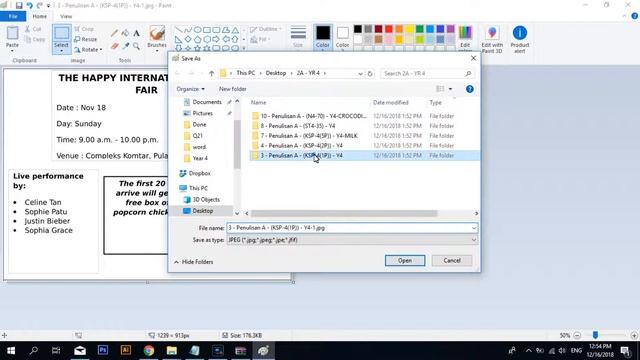
Task: Open the Brushes tool
Action: click(x=157, y=38)
